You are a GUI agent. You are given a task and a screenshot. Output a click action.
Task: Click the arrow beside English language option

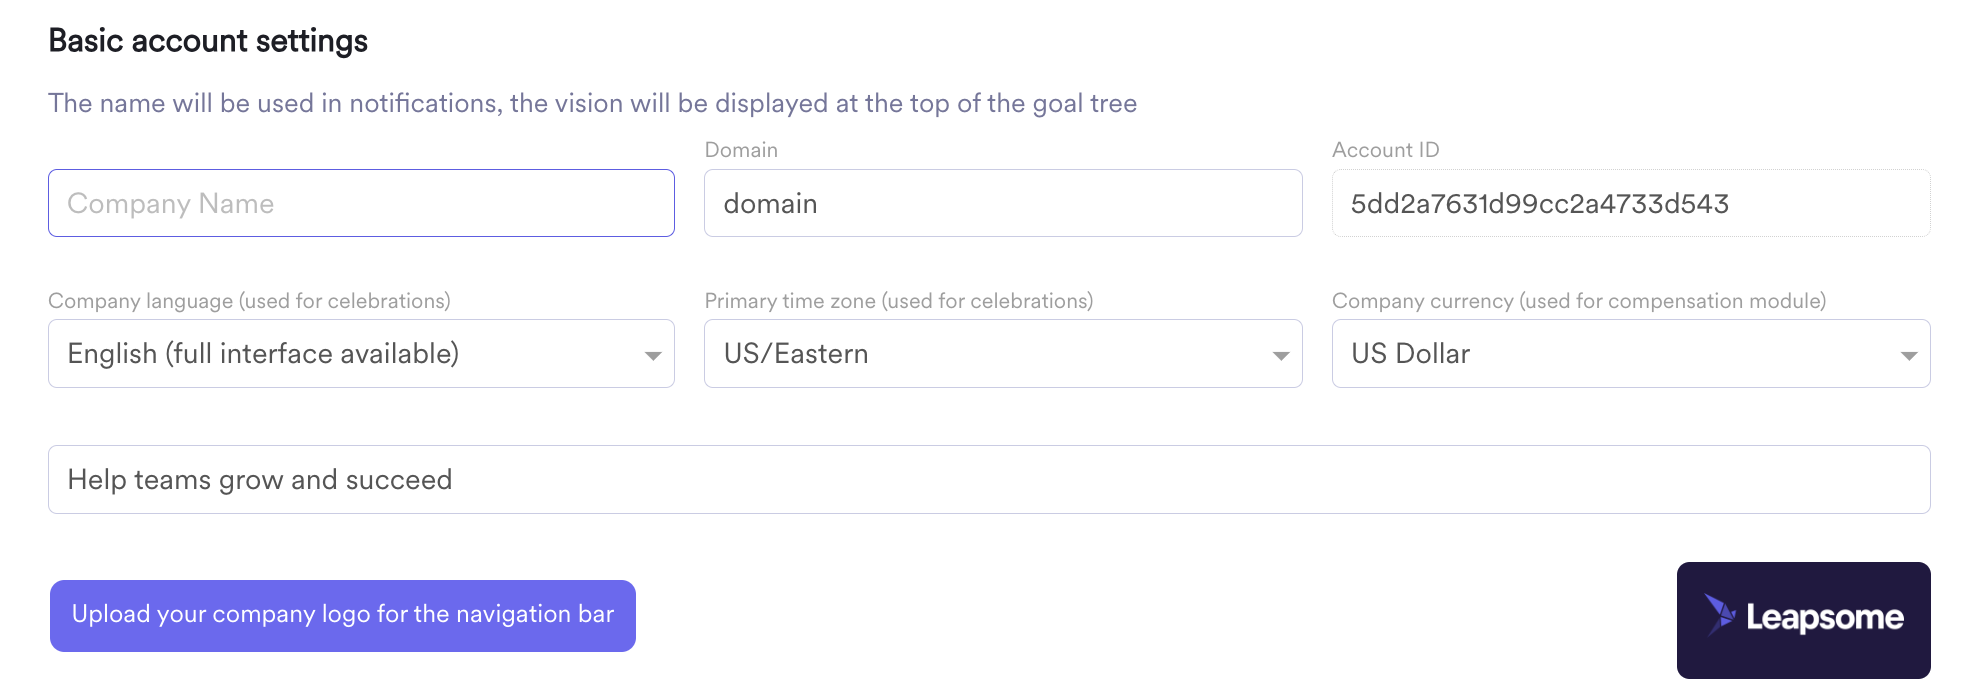coord(653,356)
